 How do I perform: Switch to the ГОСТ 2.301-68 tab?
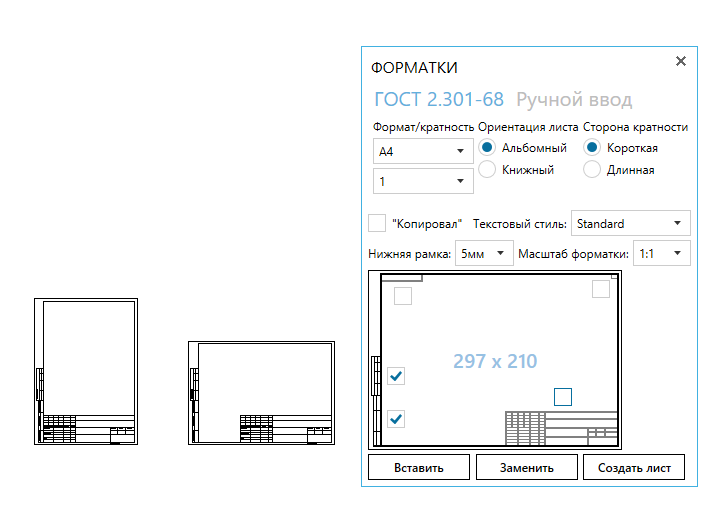click(x=438, y=100)
